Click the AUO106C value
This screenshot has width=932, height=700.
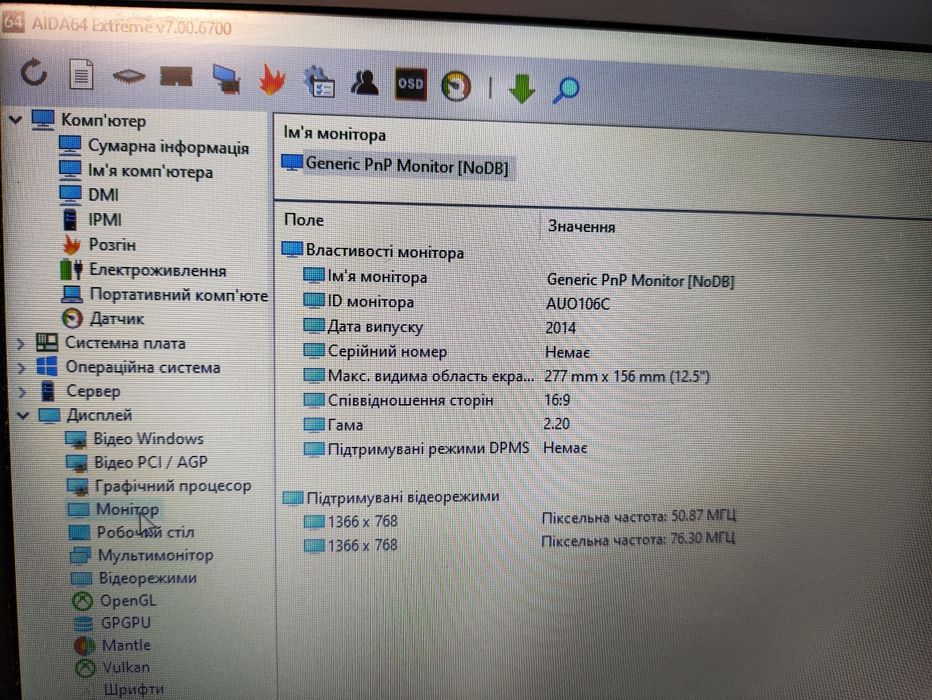click(x=578, y=304)
